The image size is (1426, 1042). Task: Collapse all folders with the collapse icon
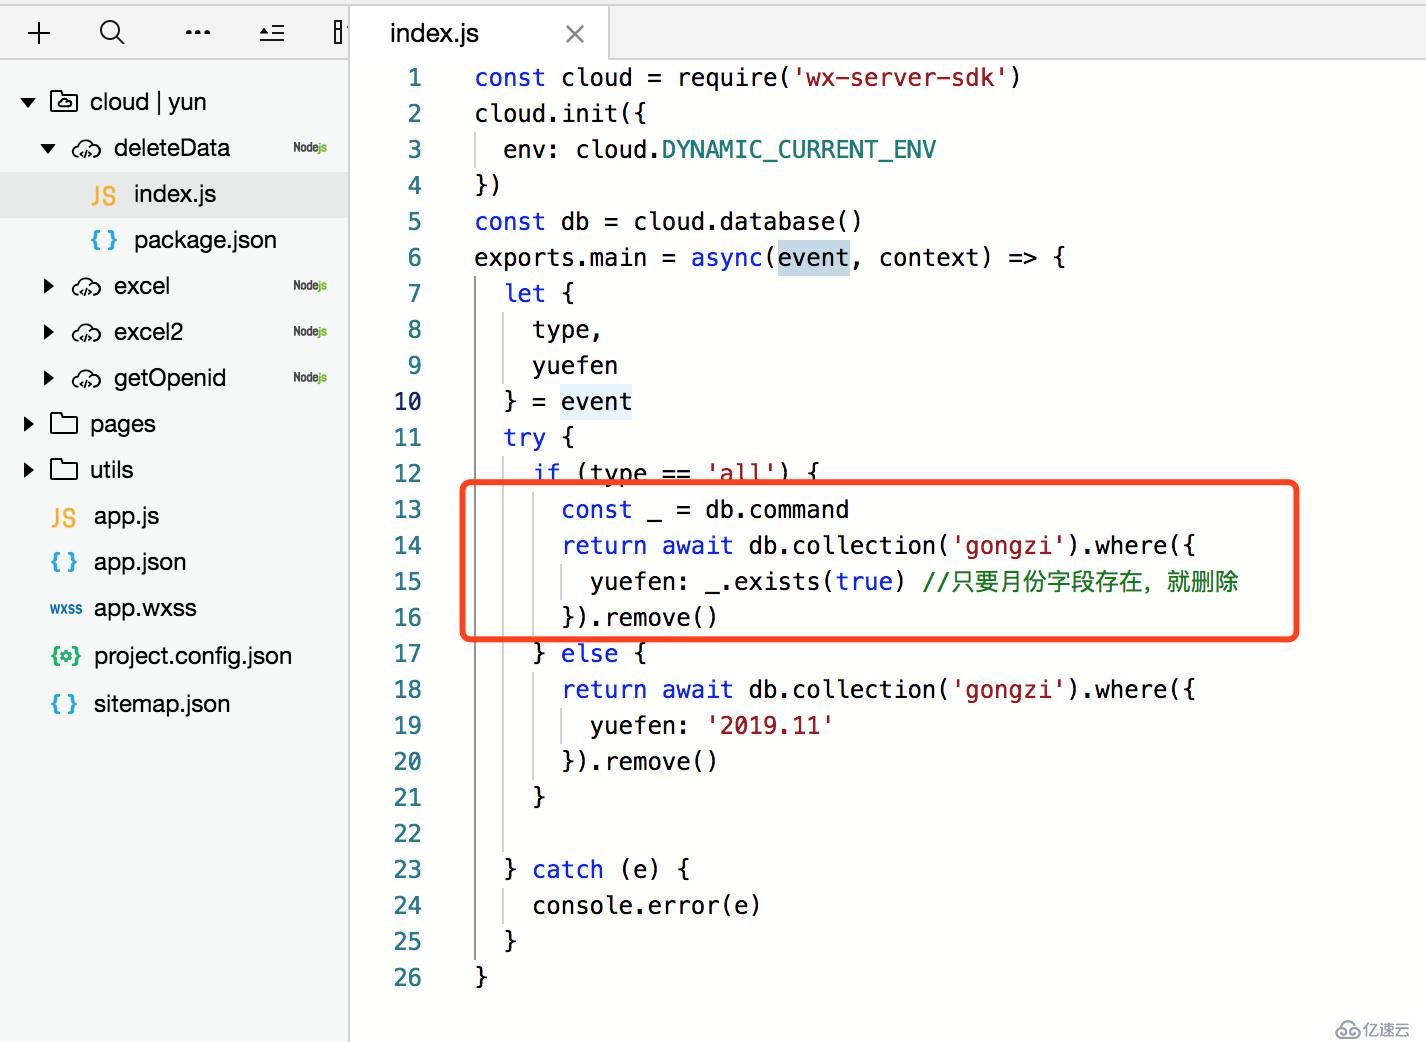pyautogui.click(x=272, y=33)
